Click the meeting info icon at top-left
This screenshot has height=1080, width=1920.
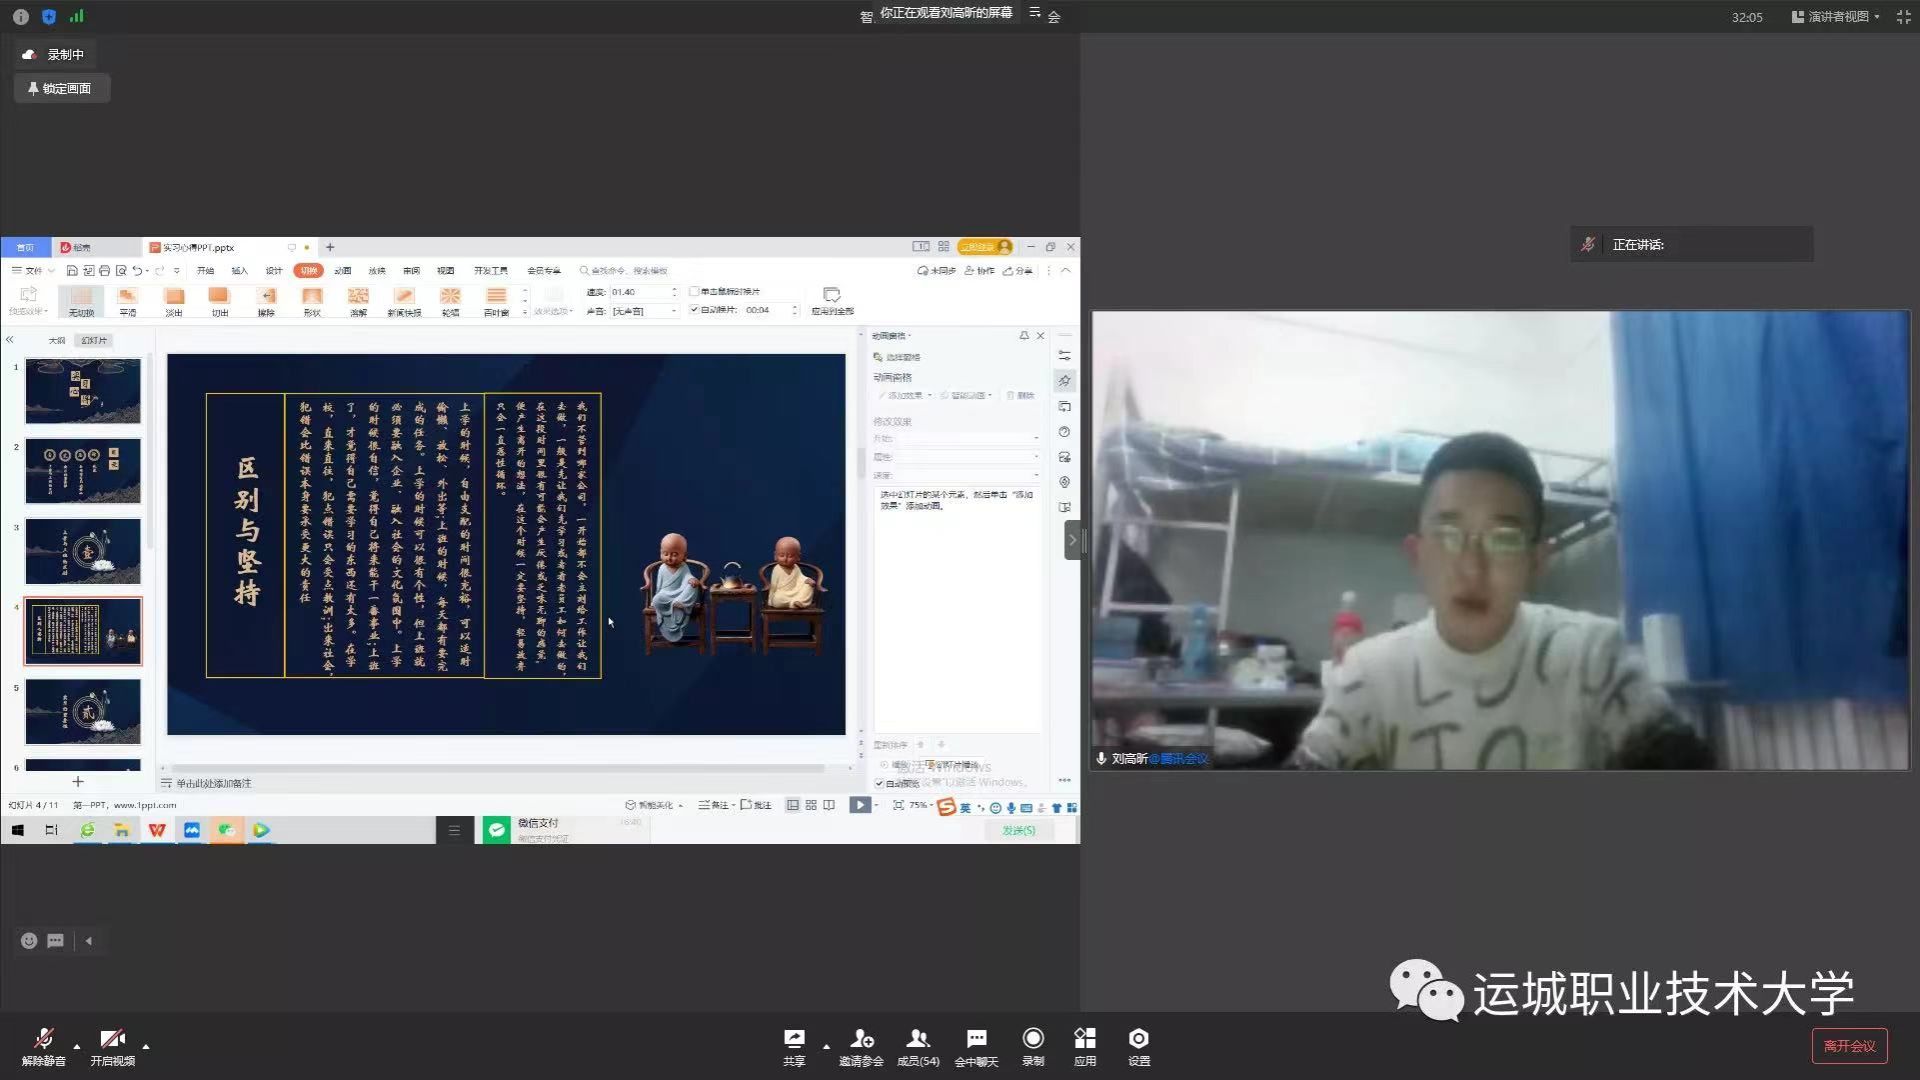point(20,17)
